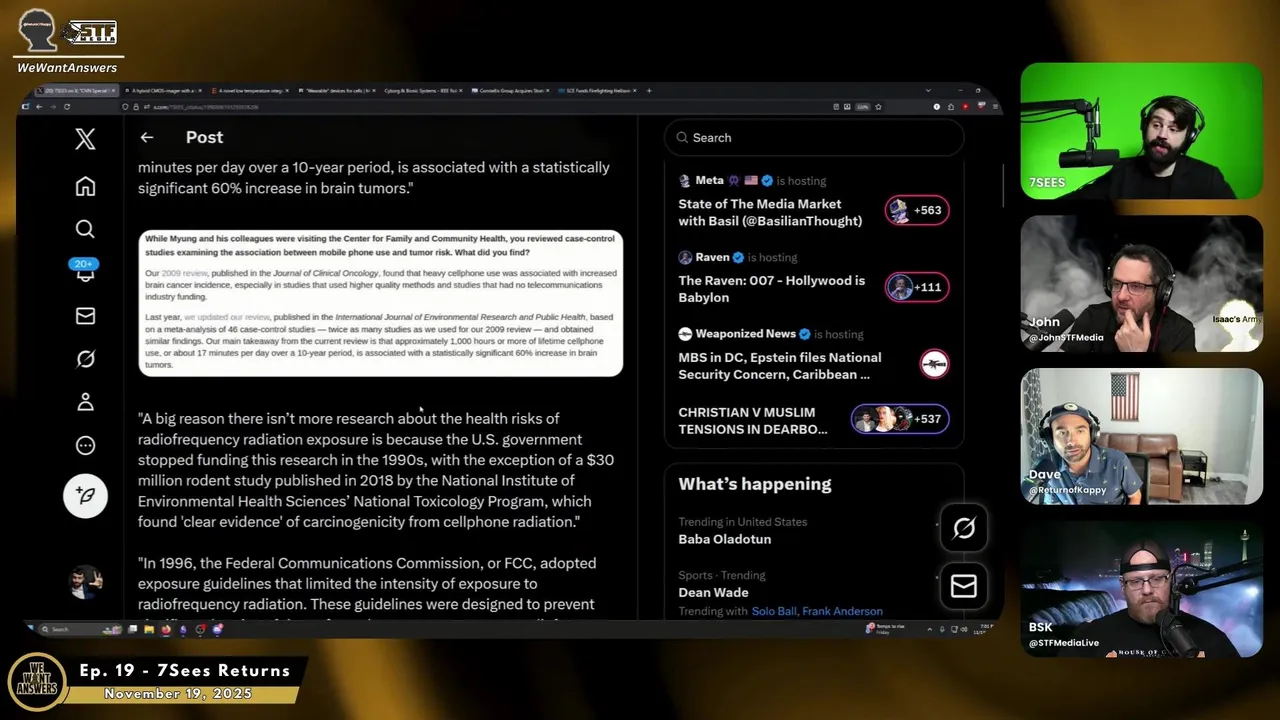Click the page scrollbar on right edge

(1002, 185)
